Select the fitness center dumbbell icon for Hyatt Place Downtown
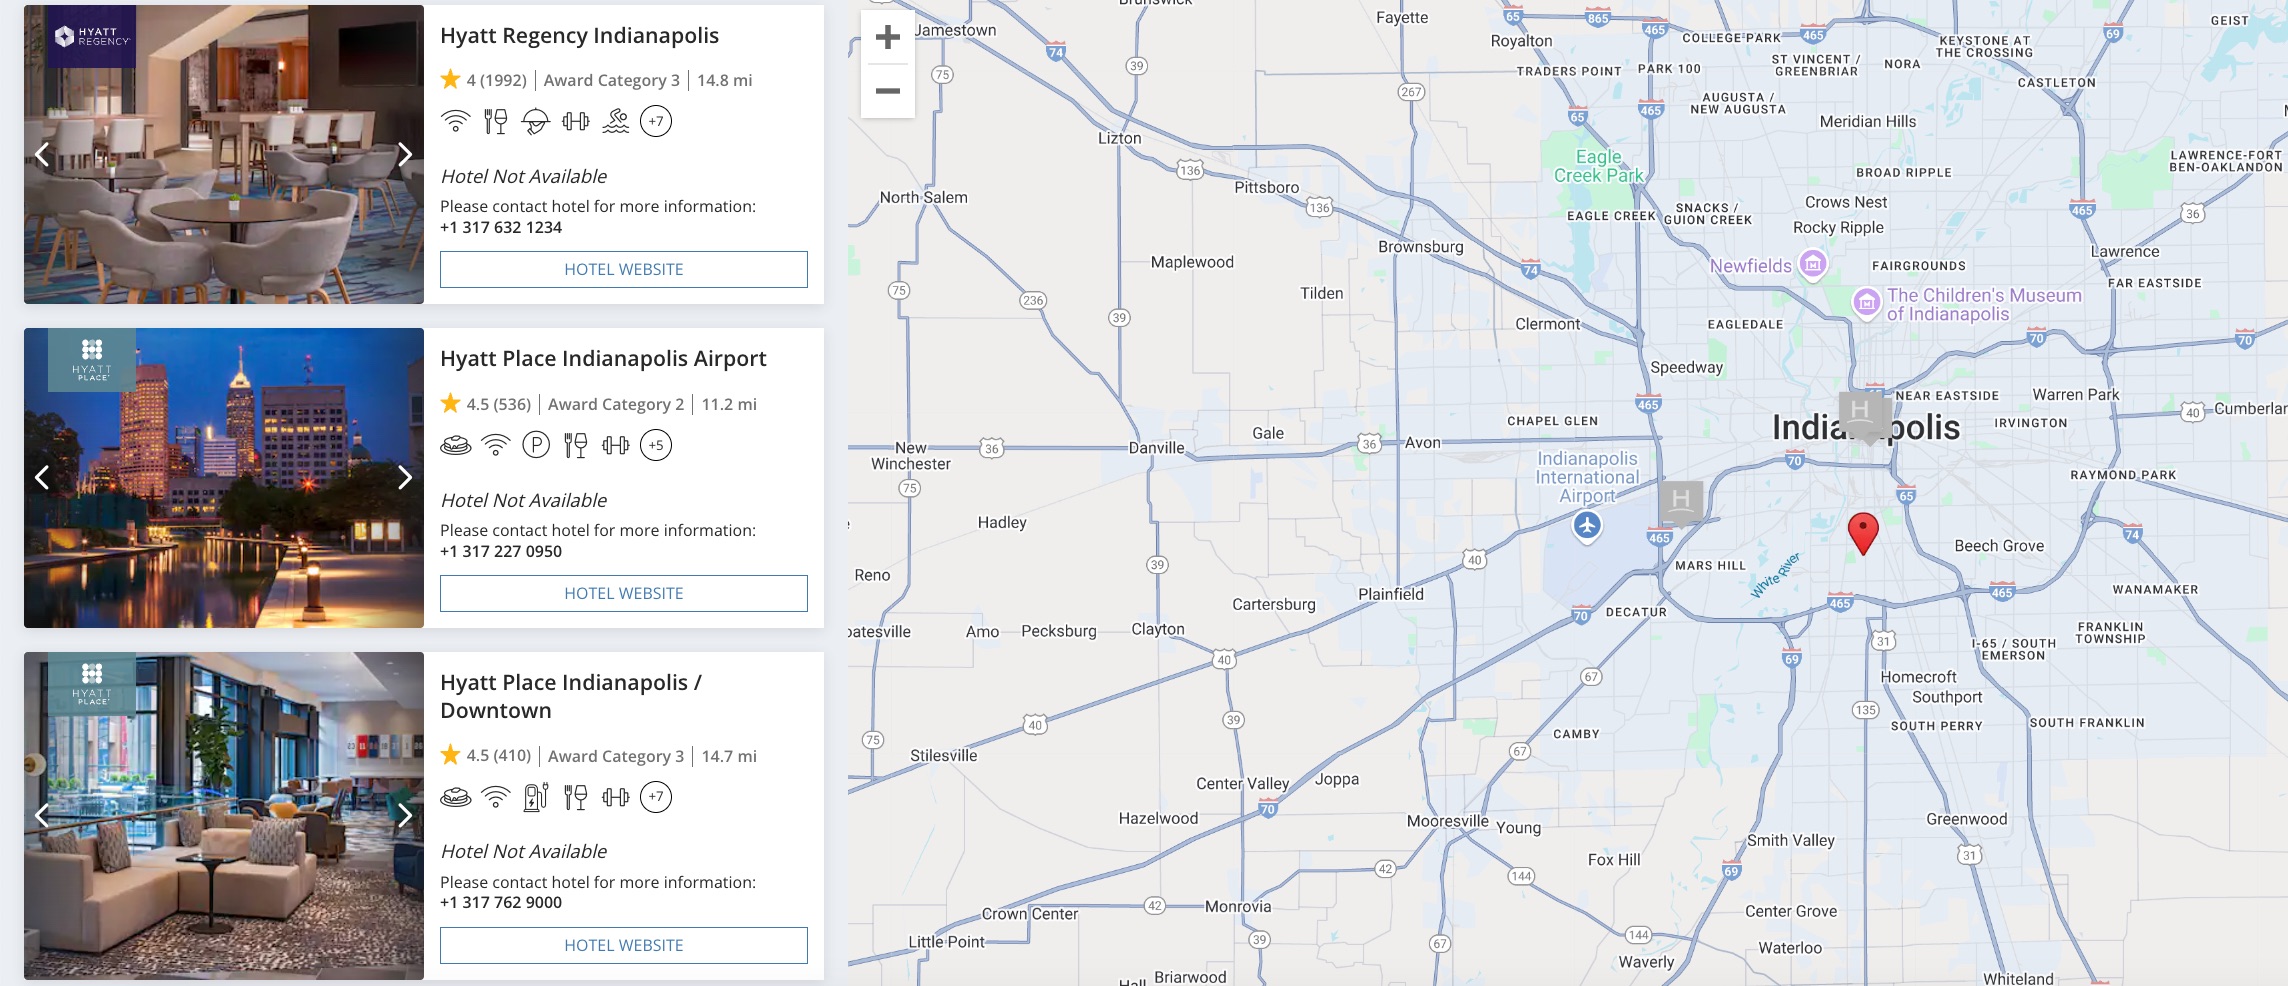Image resolution: width=2288 pixels, height=986 pixels. click(x=615, y=797)
